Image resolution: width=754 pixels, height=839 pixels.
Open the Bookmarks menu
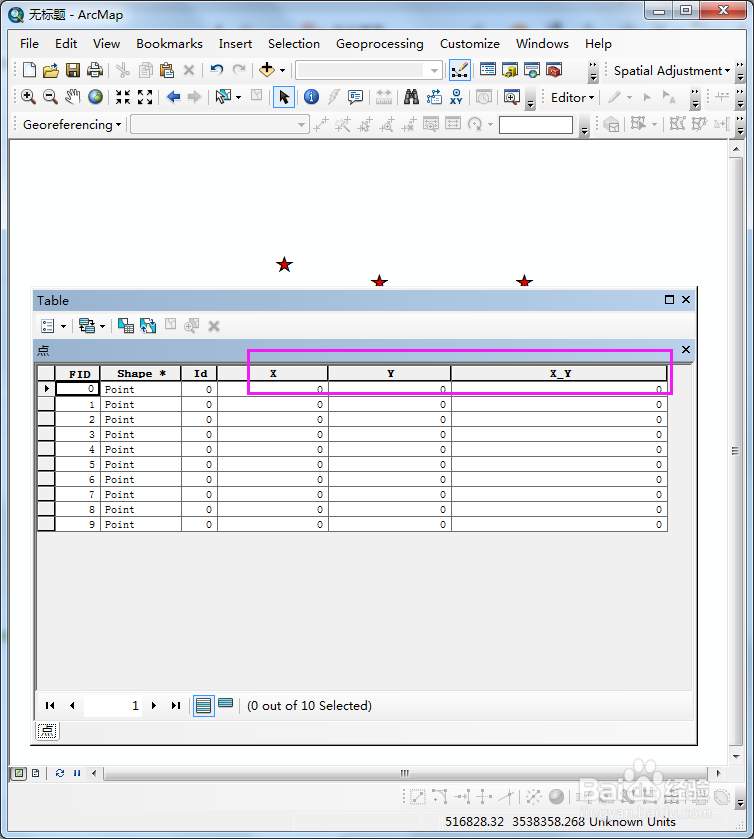click(x=169, y=43)
